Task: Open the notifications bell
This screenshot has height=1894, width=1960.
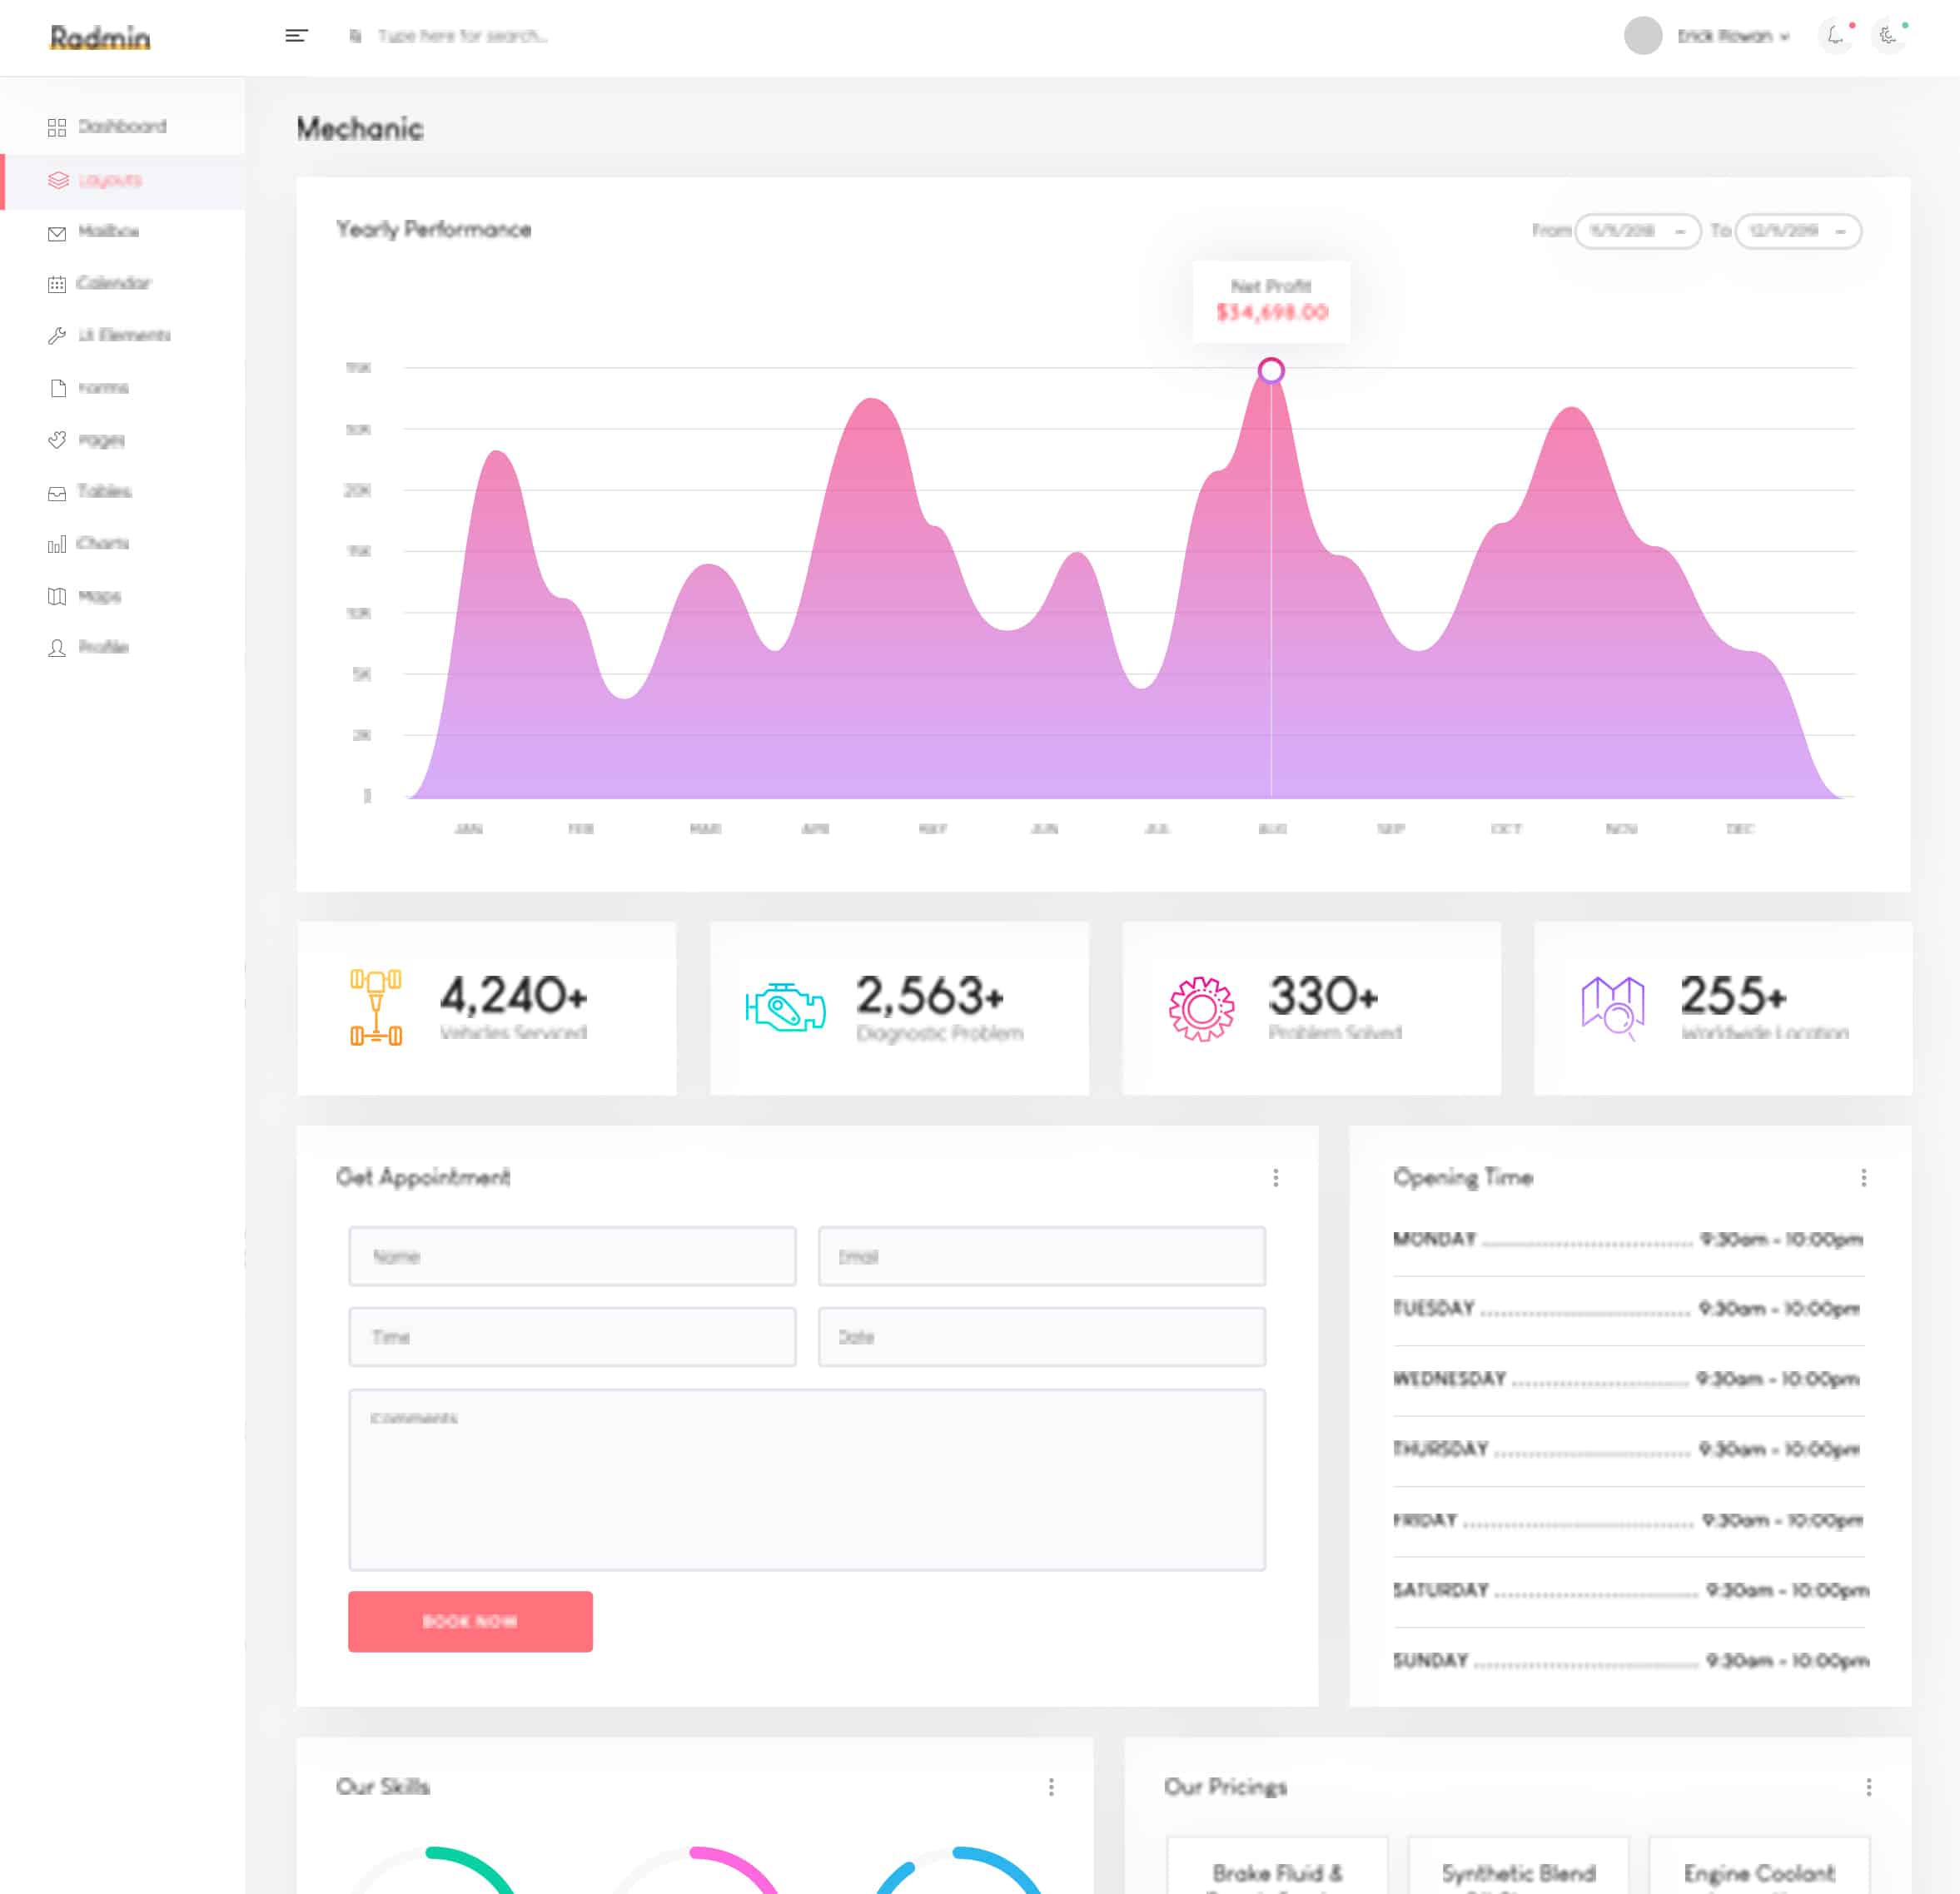Action: point(1835,36)
